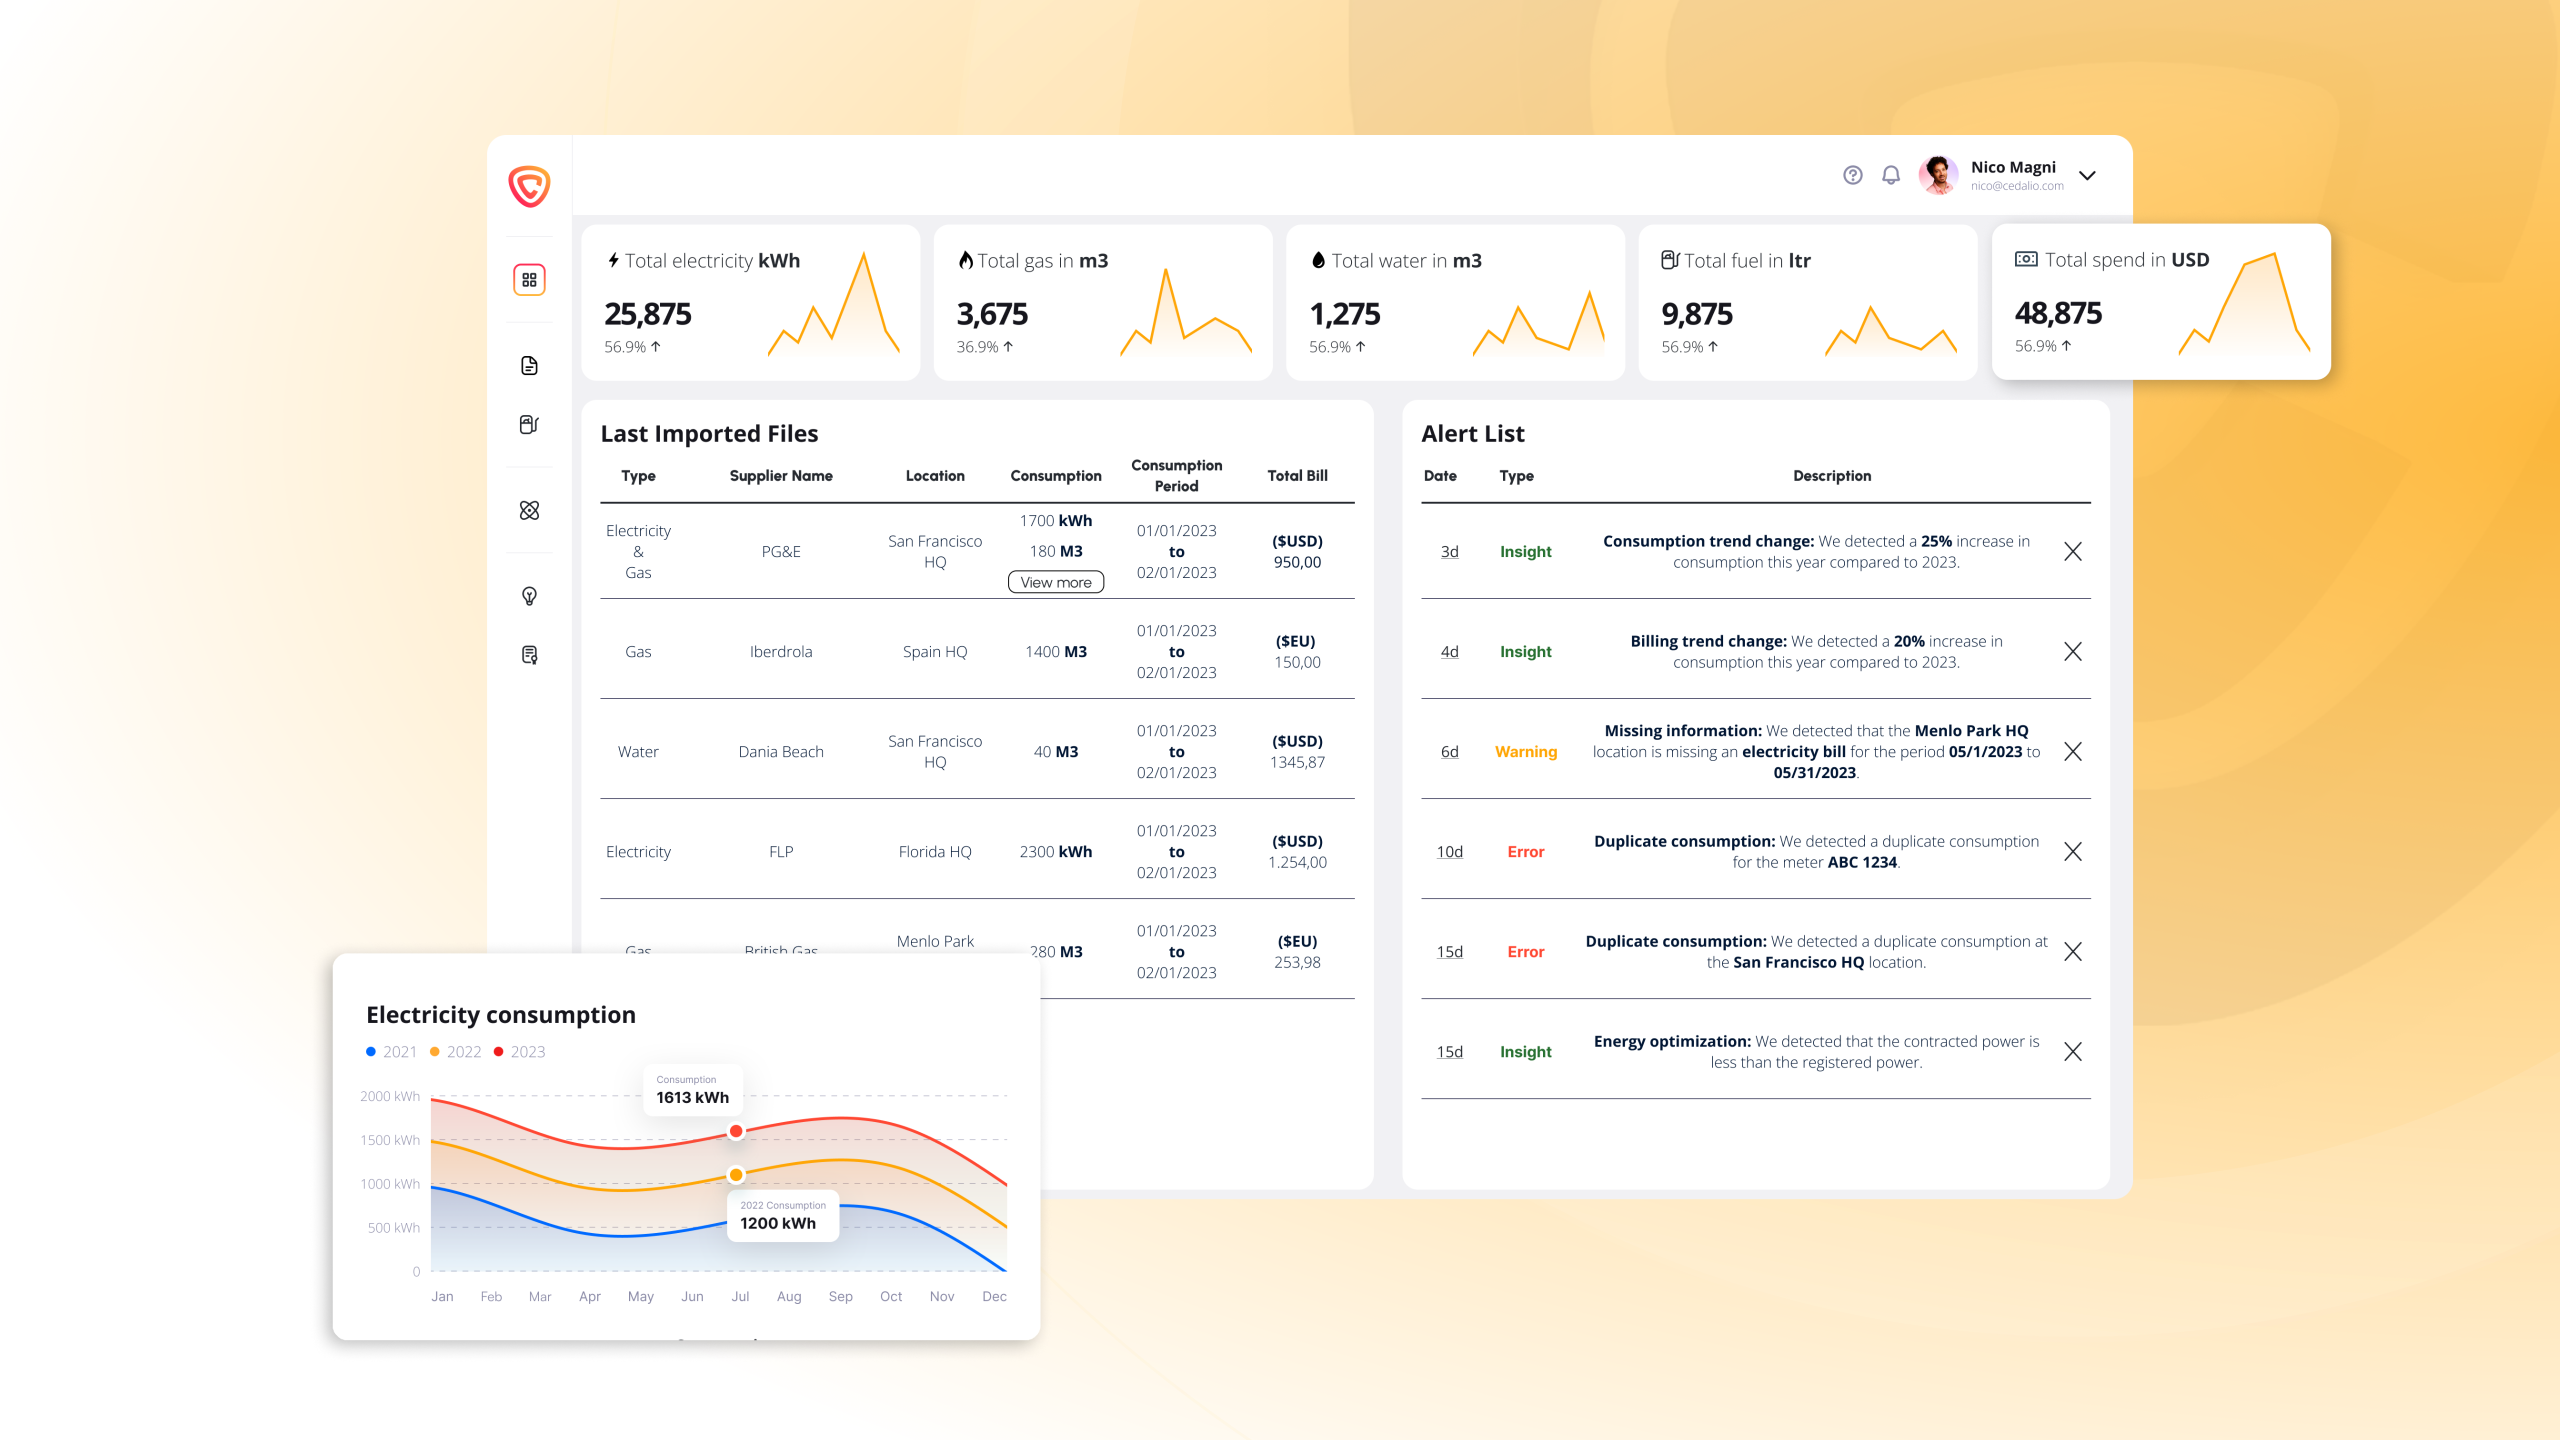The width and height of the screenshot is (2560, 1440).
Task: Expand the user profile menu chevron
Action: 2088,175
